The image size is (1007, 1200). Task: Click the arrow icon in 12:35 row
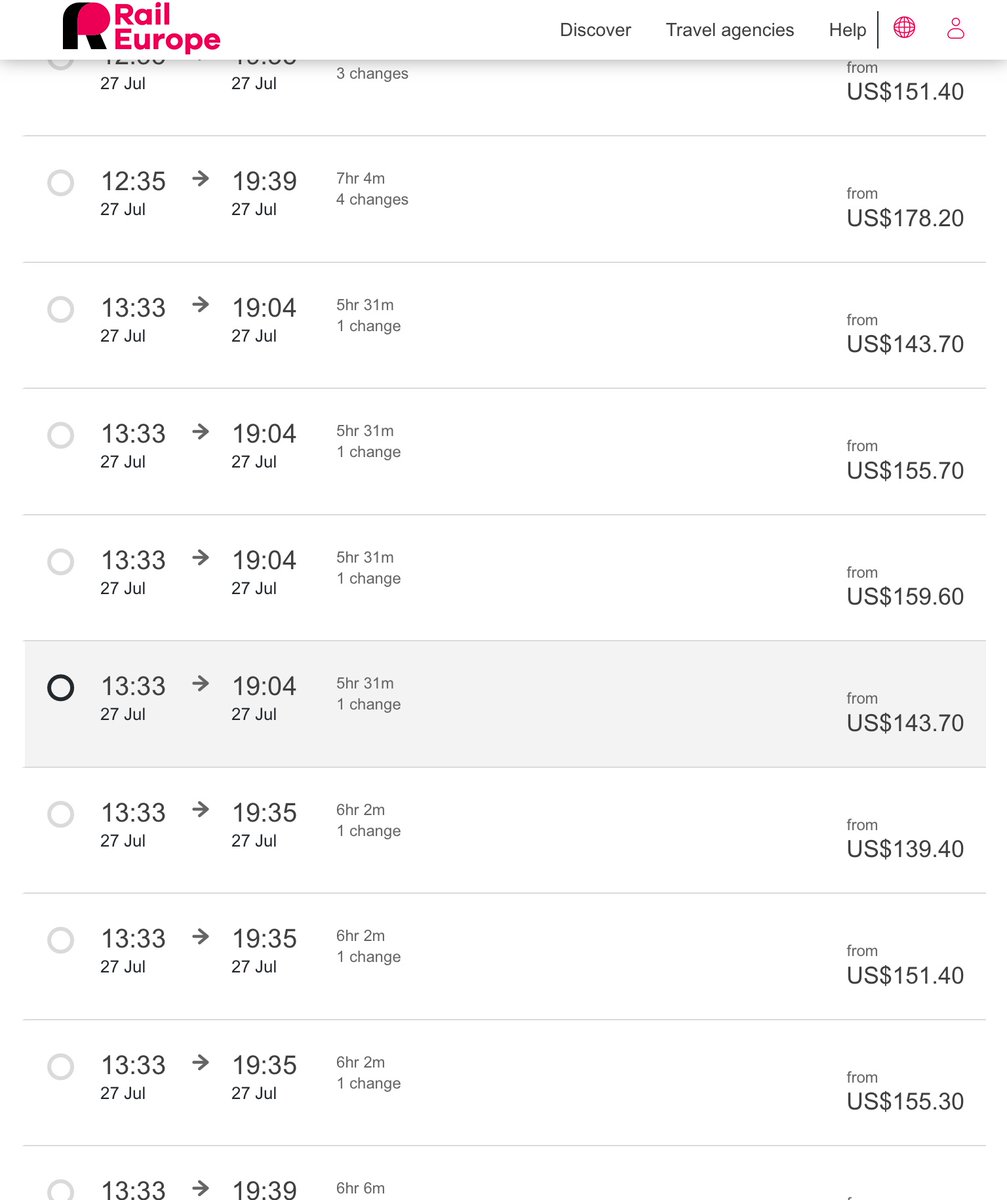tap(201, 178)
